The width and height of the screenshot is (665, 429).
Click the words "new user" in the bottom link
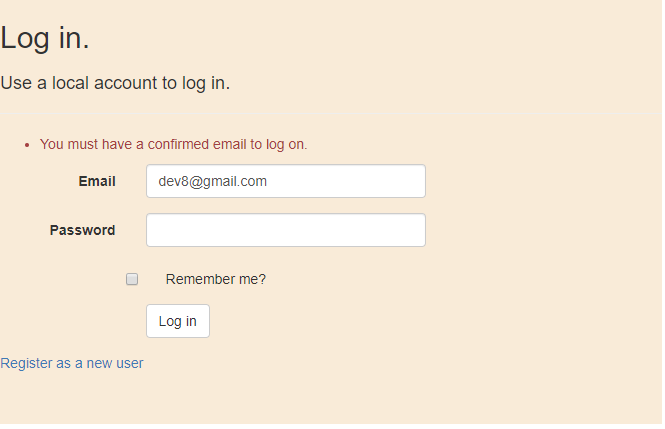click(115, 363)
